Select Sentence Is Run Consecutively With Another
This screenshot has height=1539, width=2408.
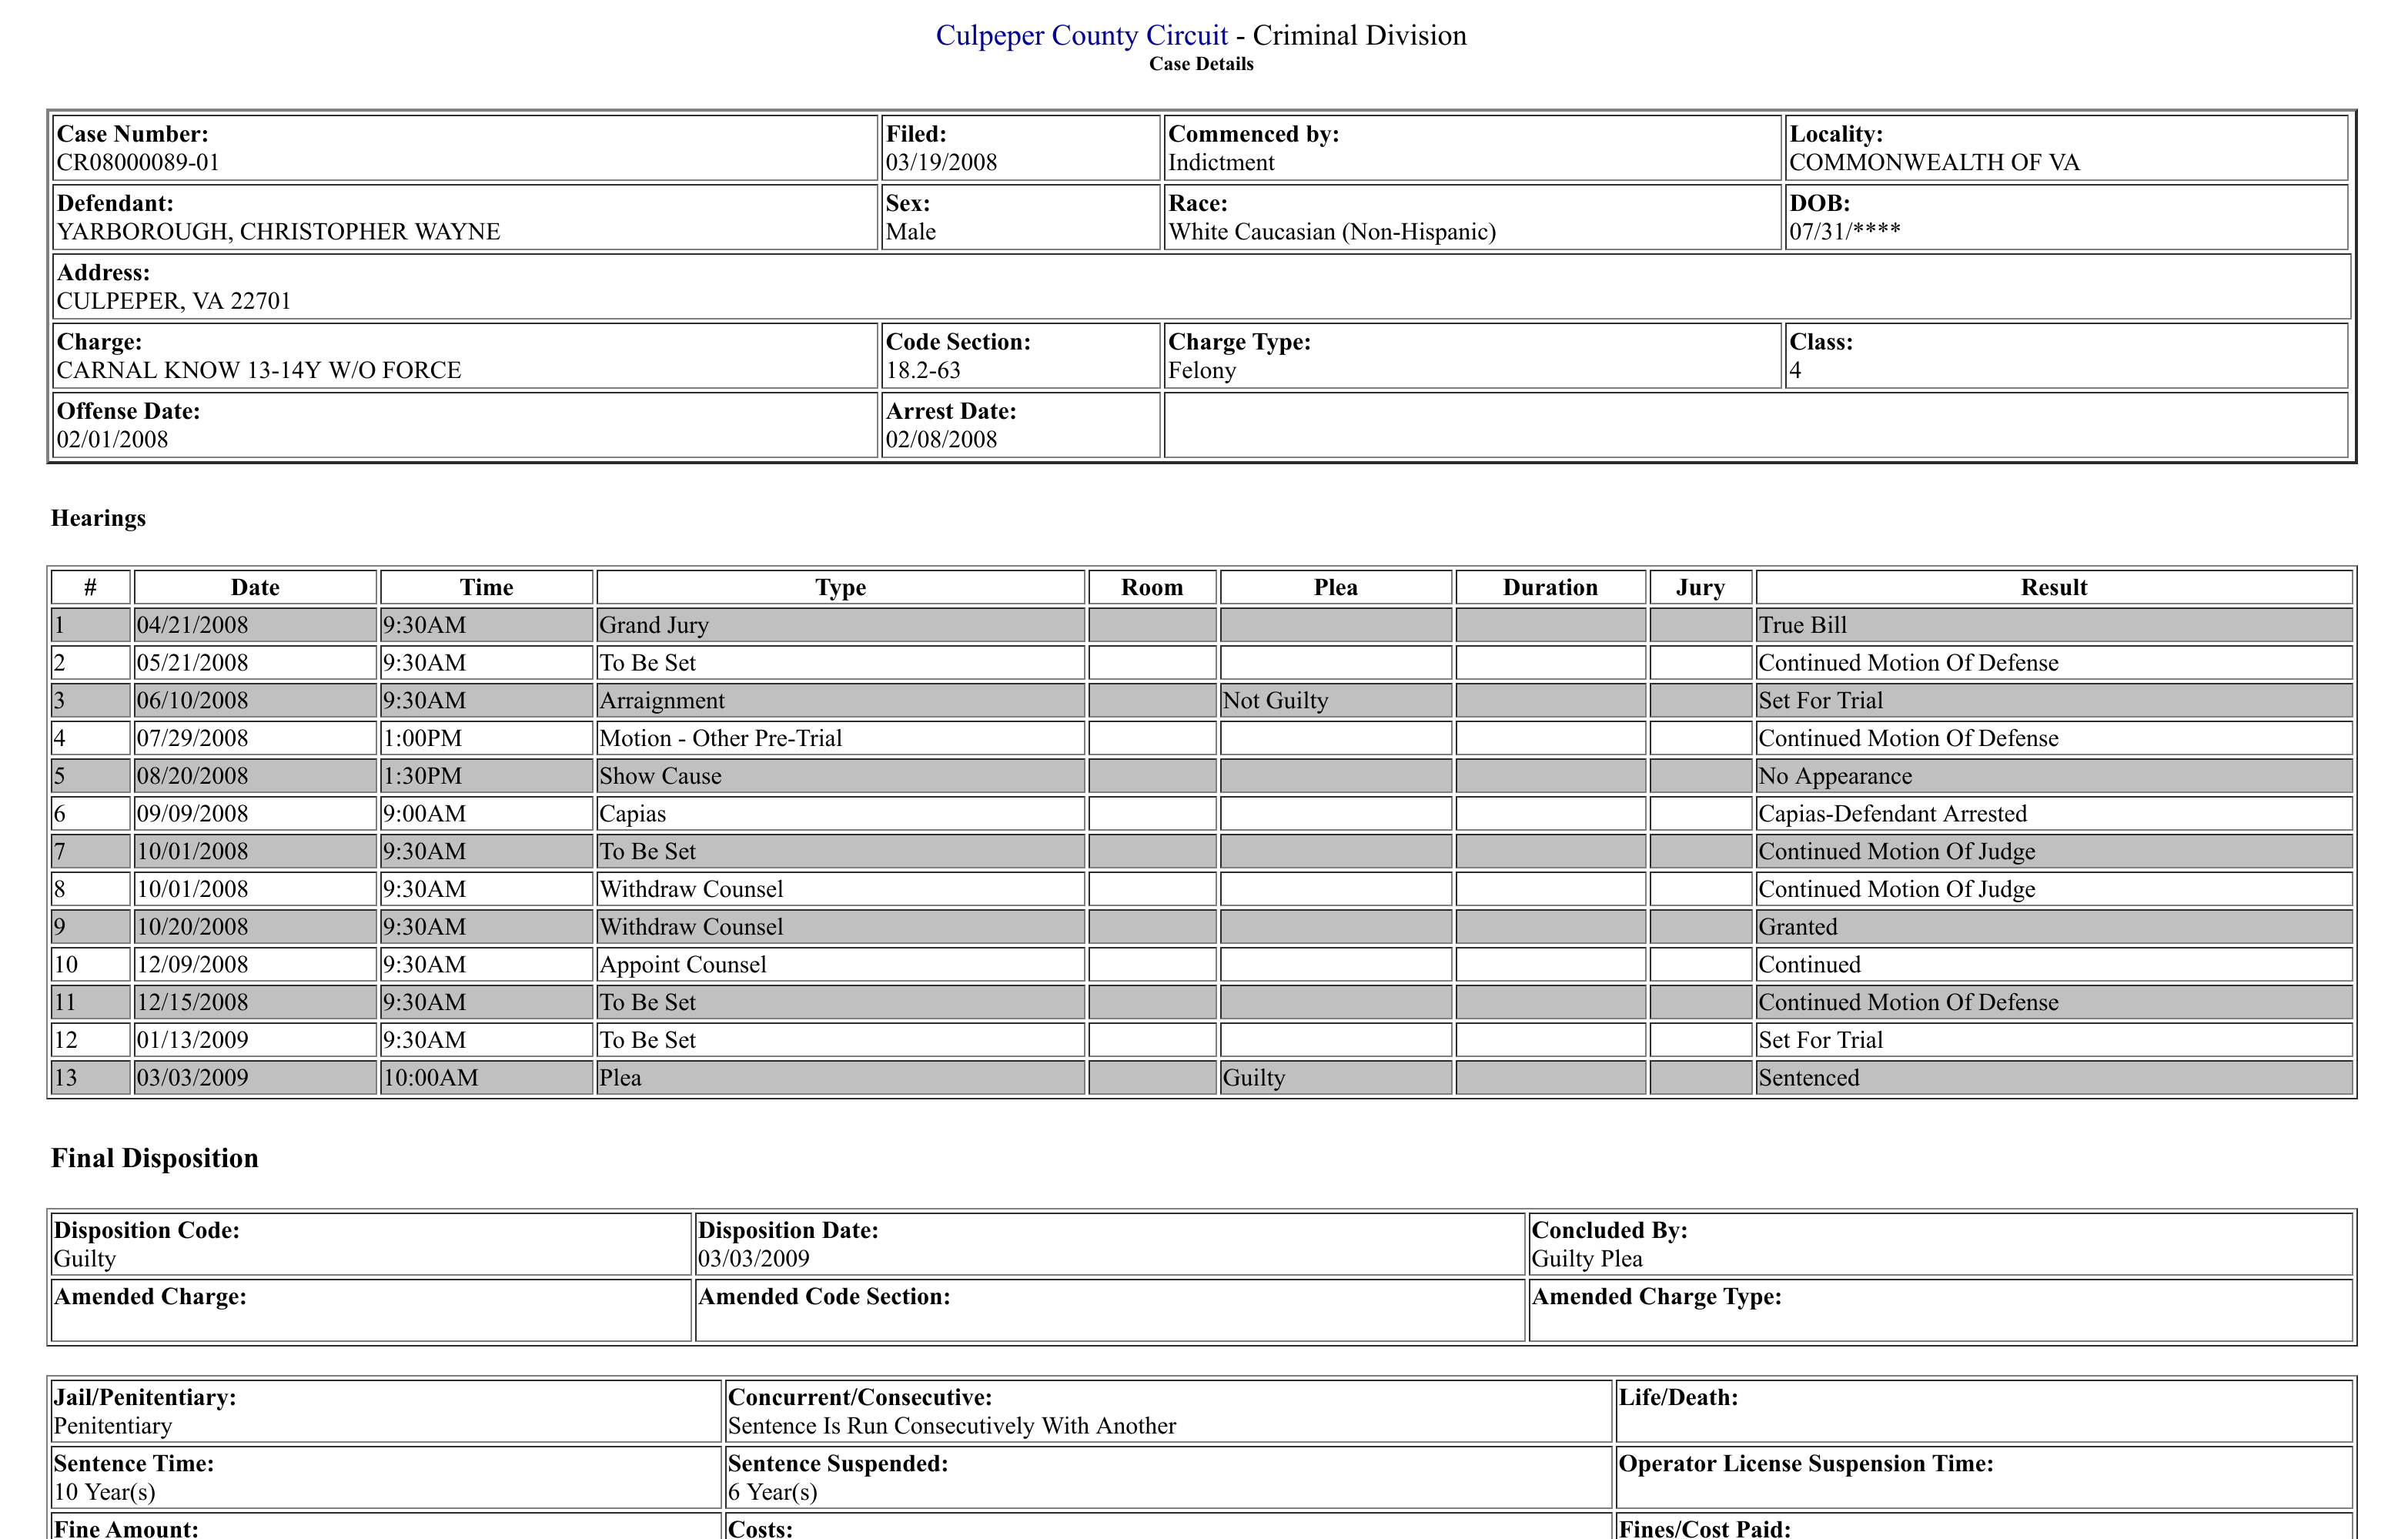click(952, 1426)
